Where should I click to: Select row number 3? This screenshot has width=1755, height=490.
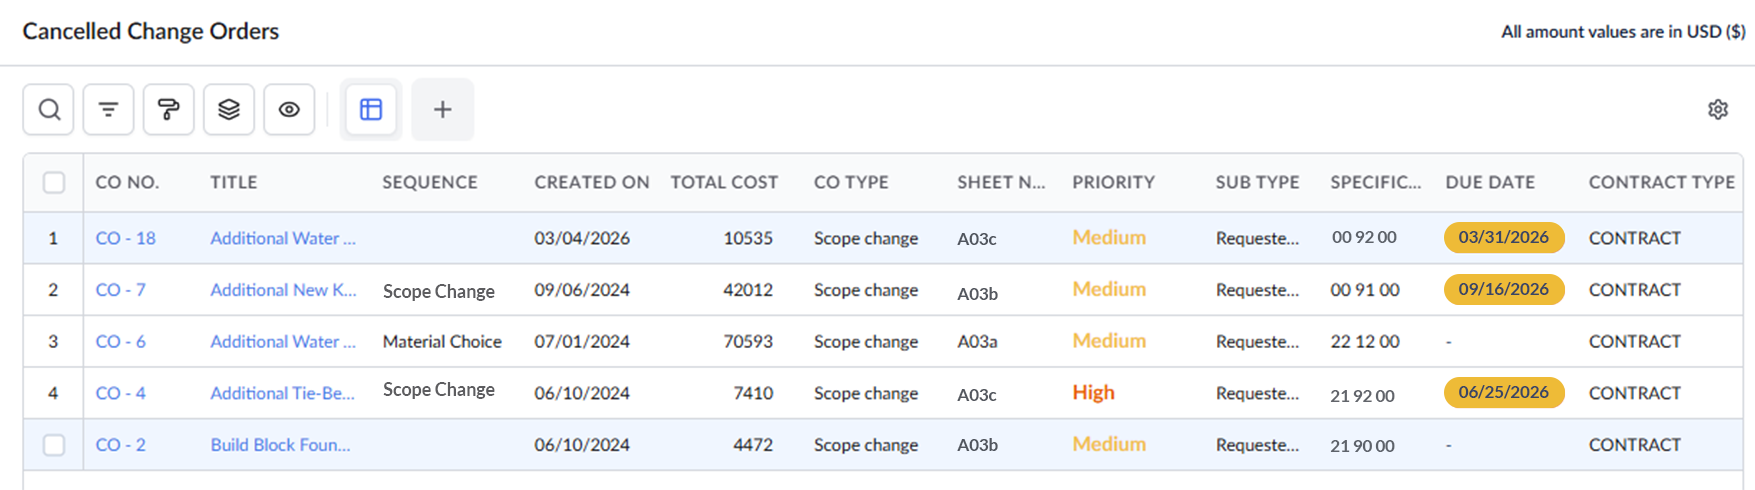click(53, 342)
